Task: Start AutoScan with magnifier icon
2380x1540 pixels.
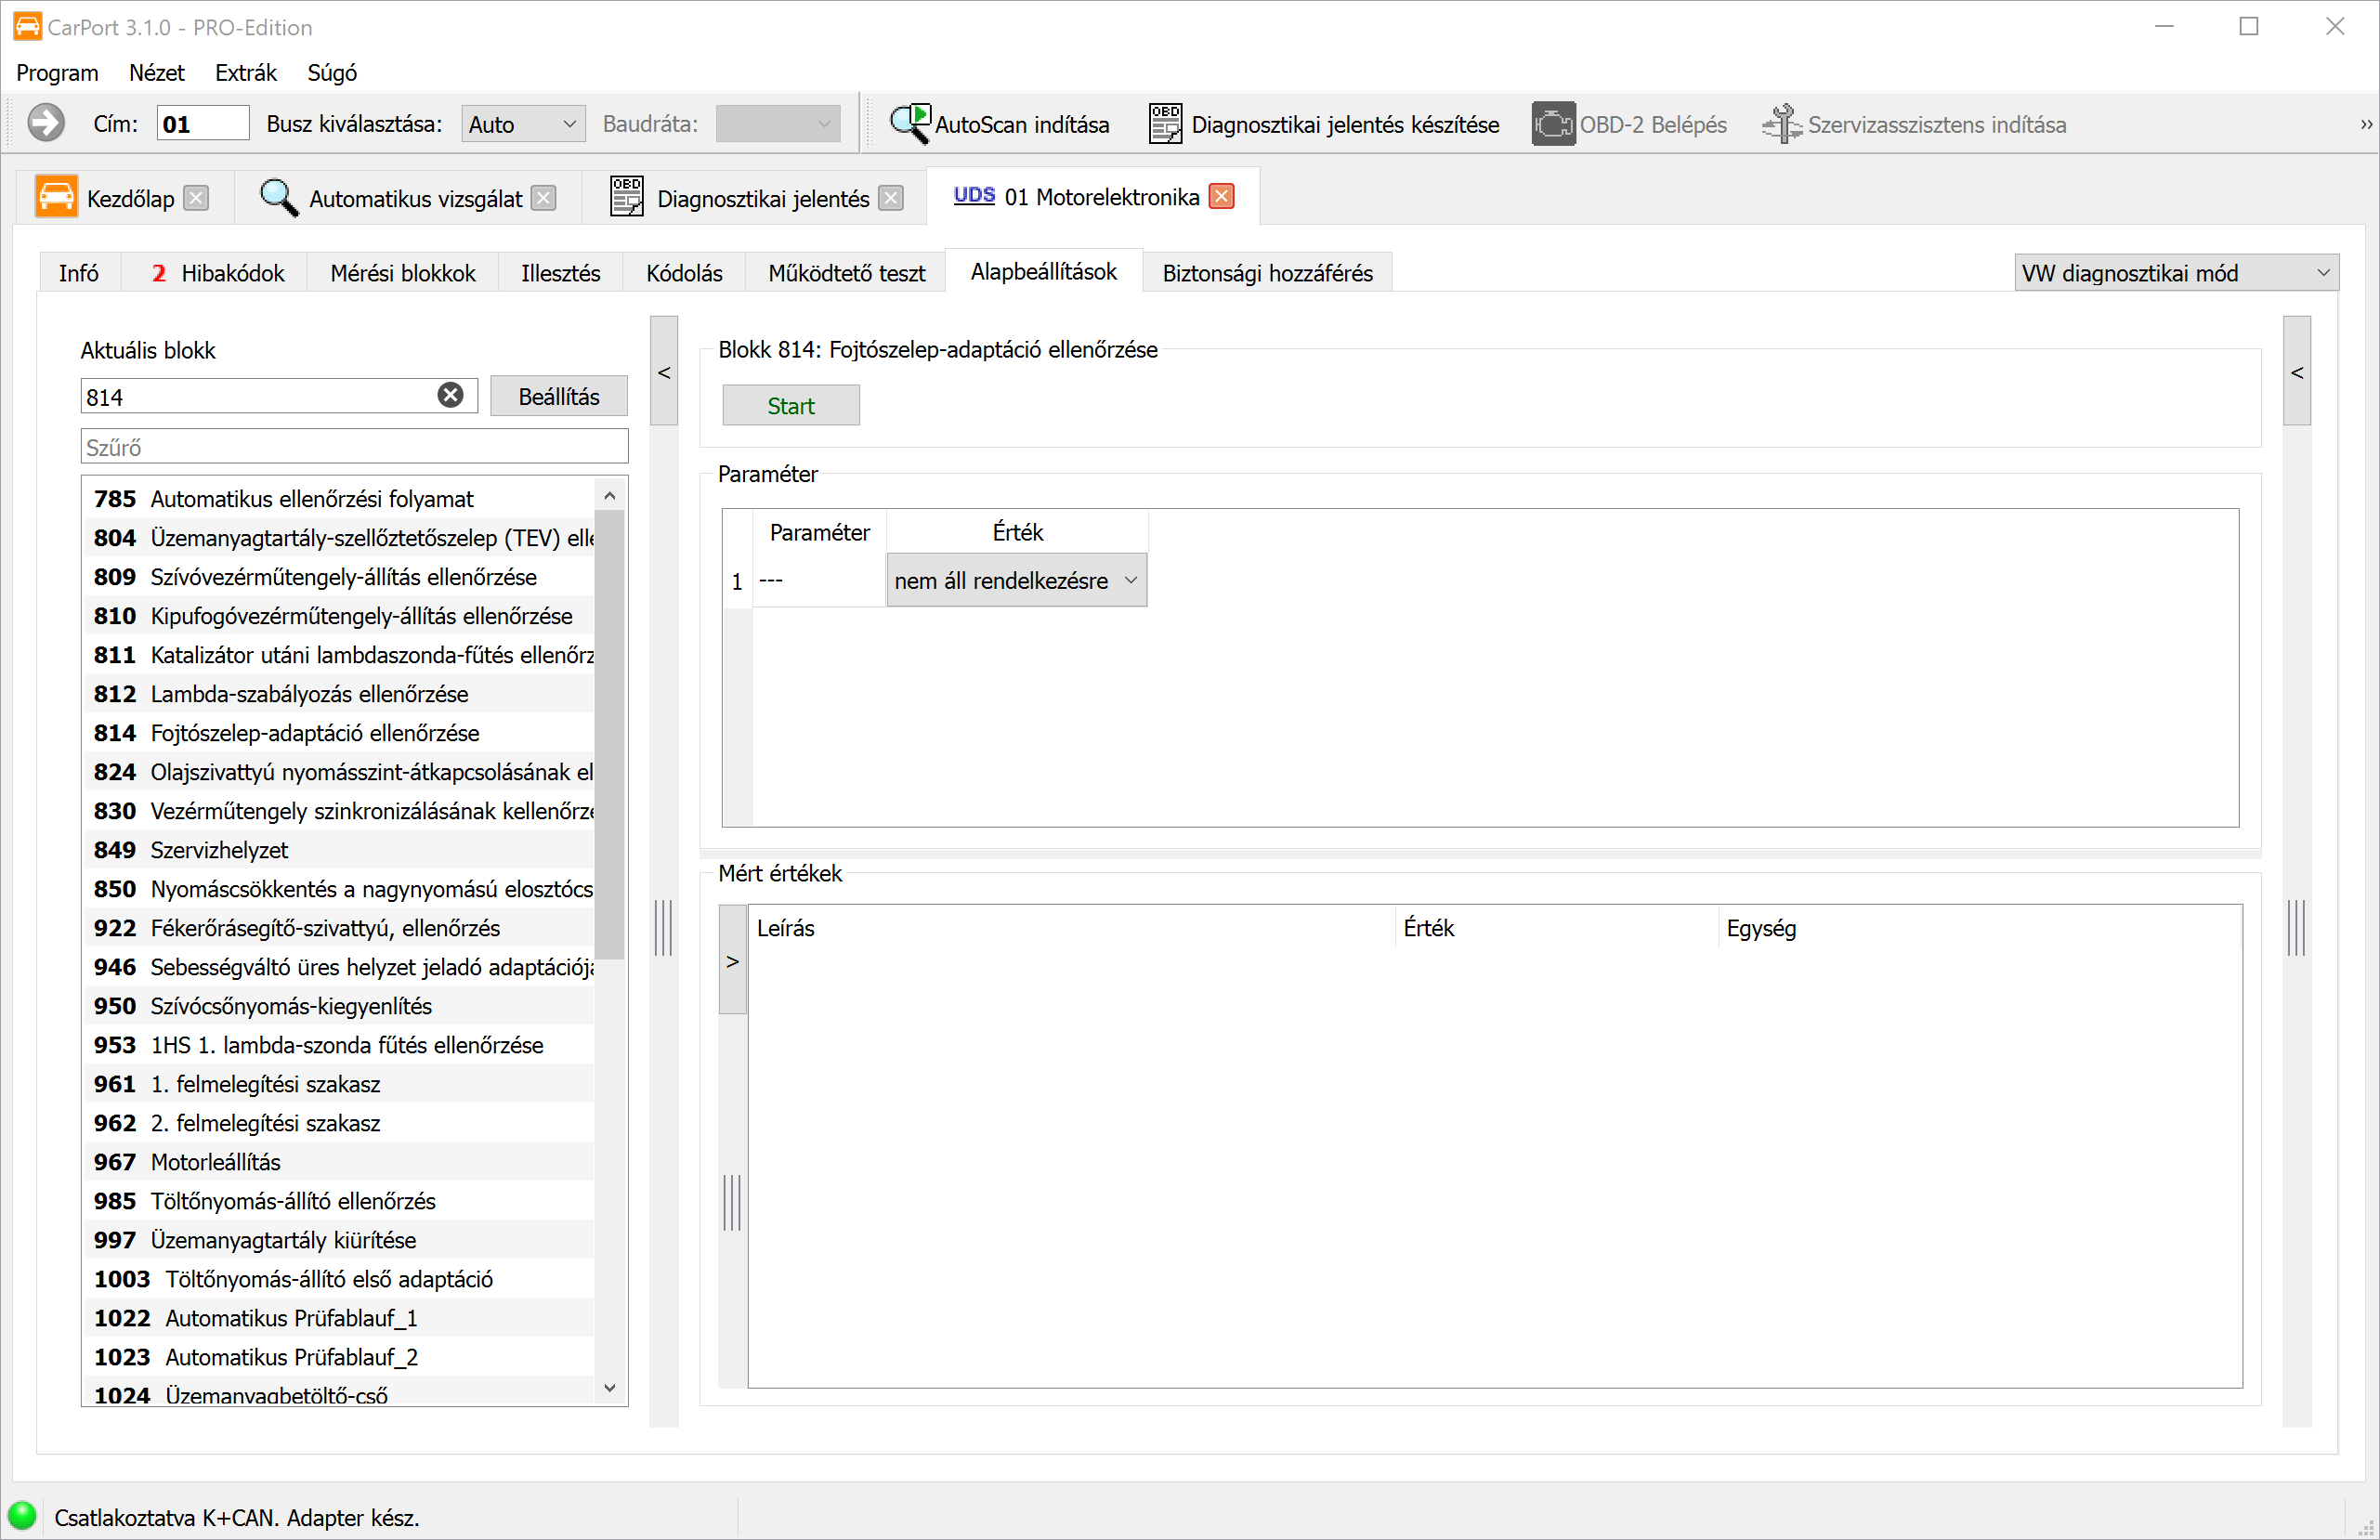Action: pyautogui.click(x=910, y=124)
